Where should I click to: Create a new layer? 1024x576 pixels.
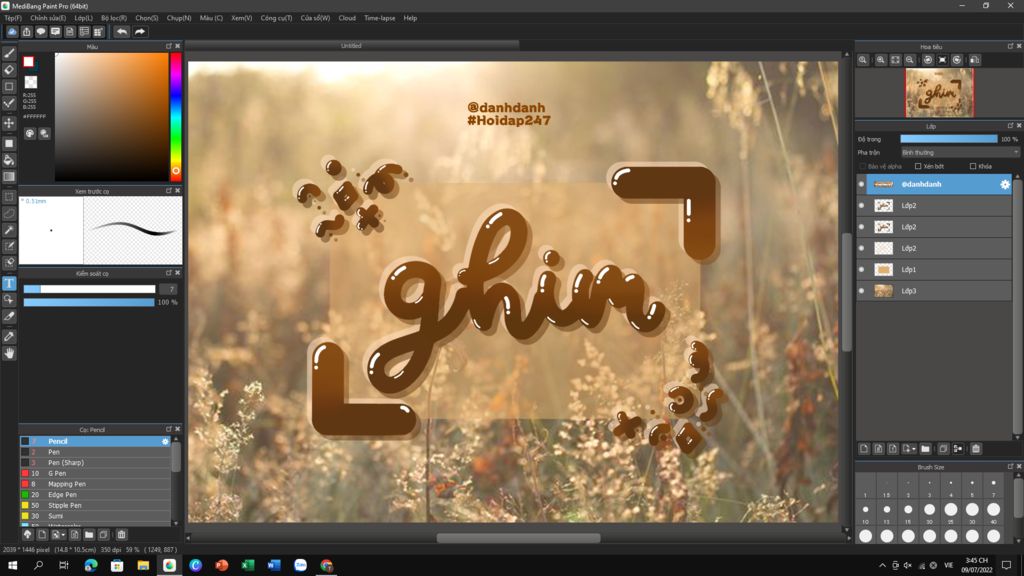point(864,449)
